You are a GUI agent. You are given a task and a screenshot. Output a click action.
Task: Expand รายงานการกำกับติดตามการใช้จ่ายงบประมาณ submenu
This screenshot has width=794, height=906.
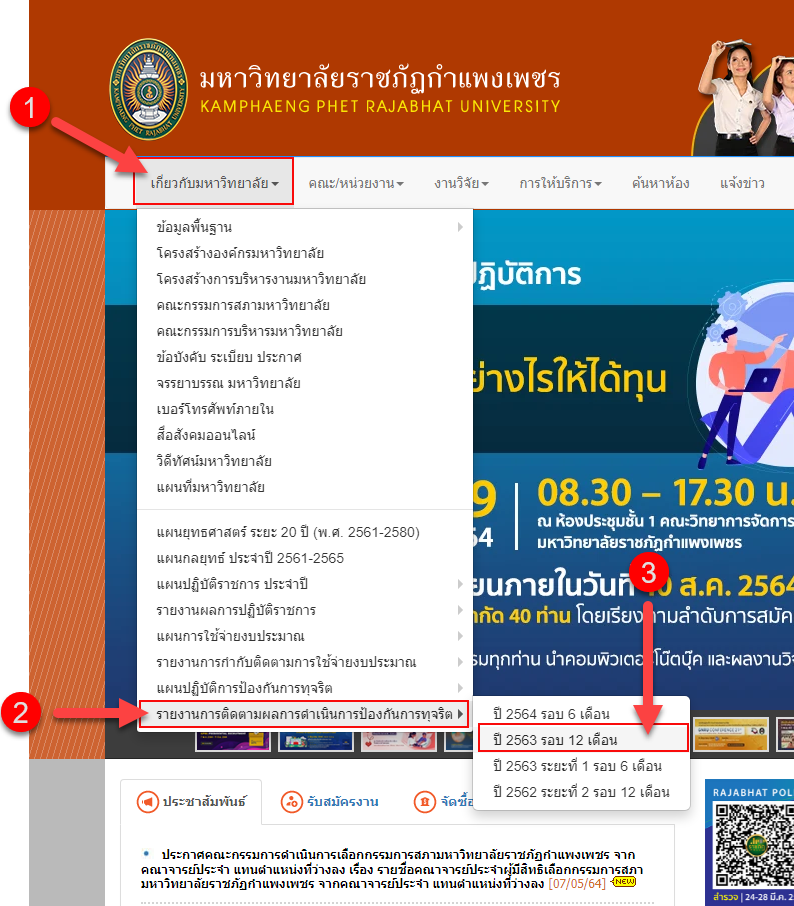pyautogui.click(x=305, y=662)
